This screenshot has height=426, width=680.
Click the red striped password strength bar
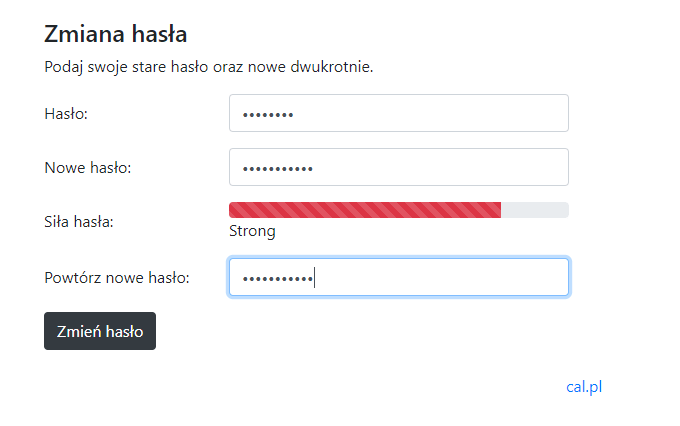365,210
